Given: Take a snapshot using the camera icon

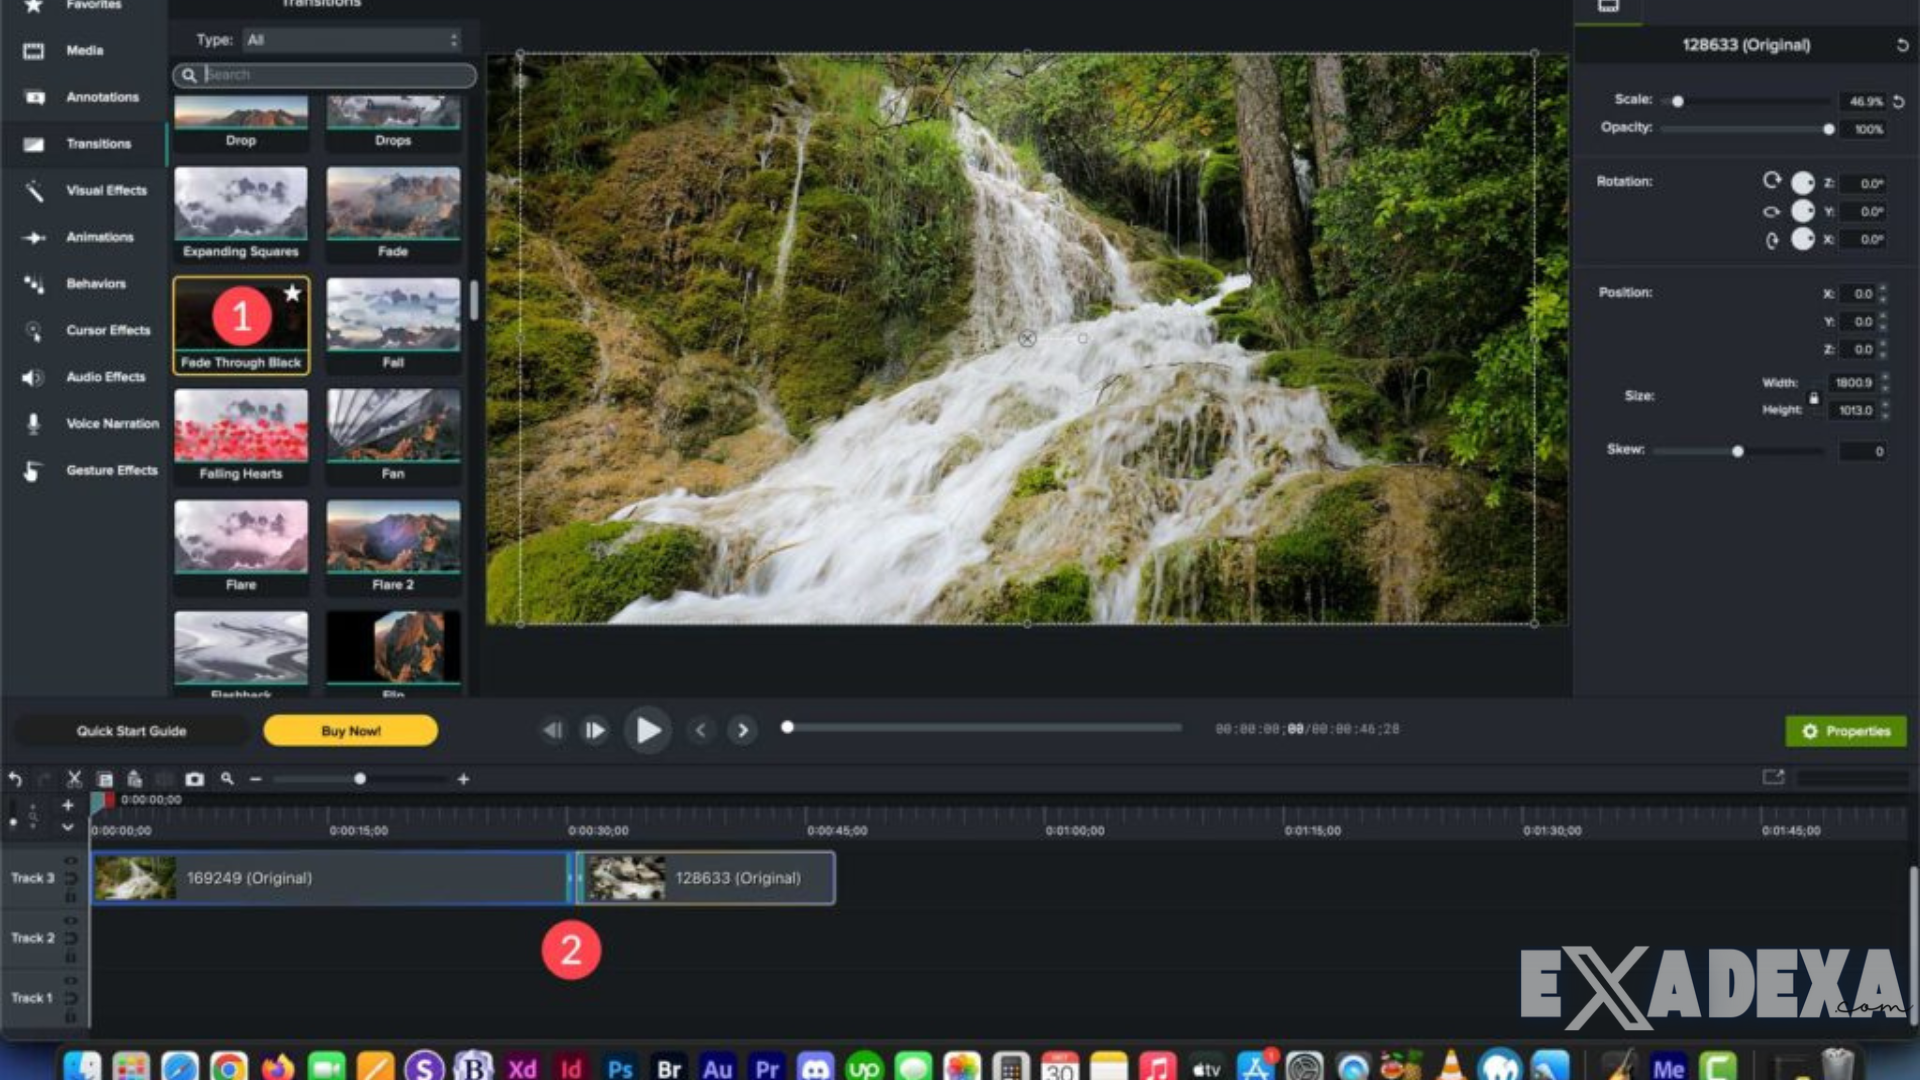Looking at the screenshot, I should pyautogui.click(x=195, y=779).
